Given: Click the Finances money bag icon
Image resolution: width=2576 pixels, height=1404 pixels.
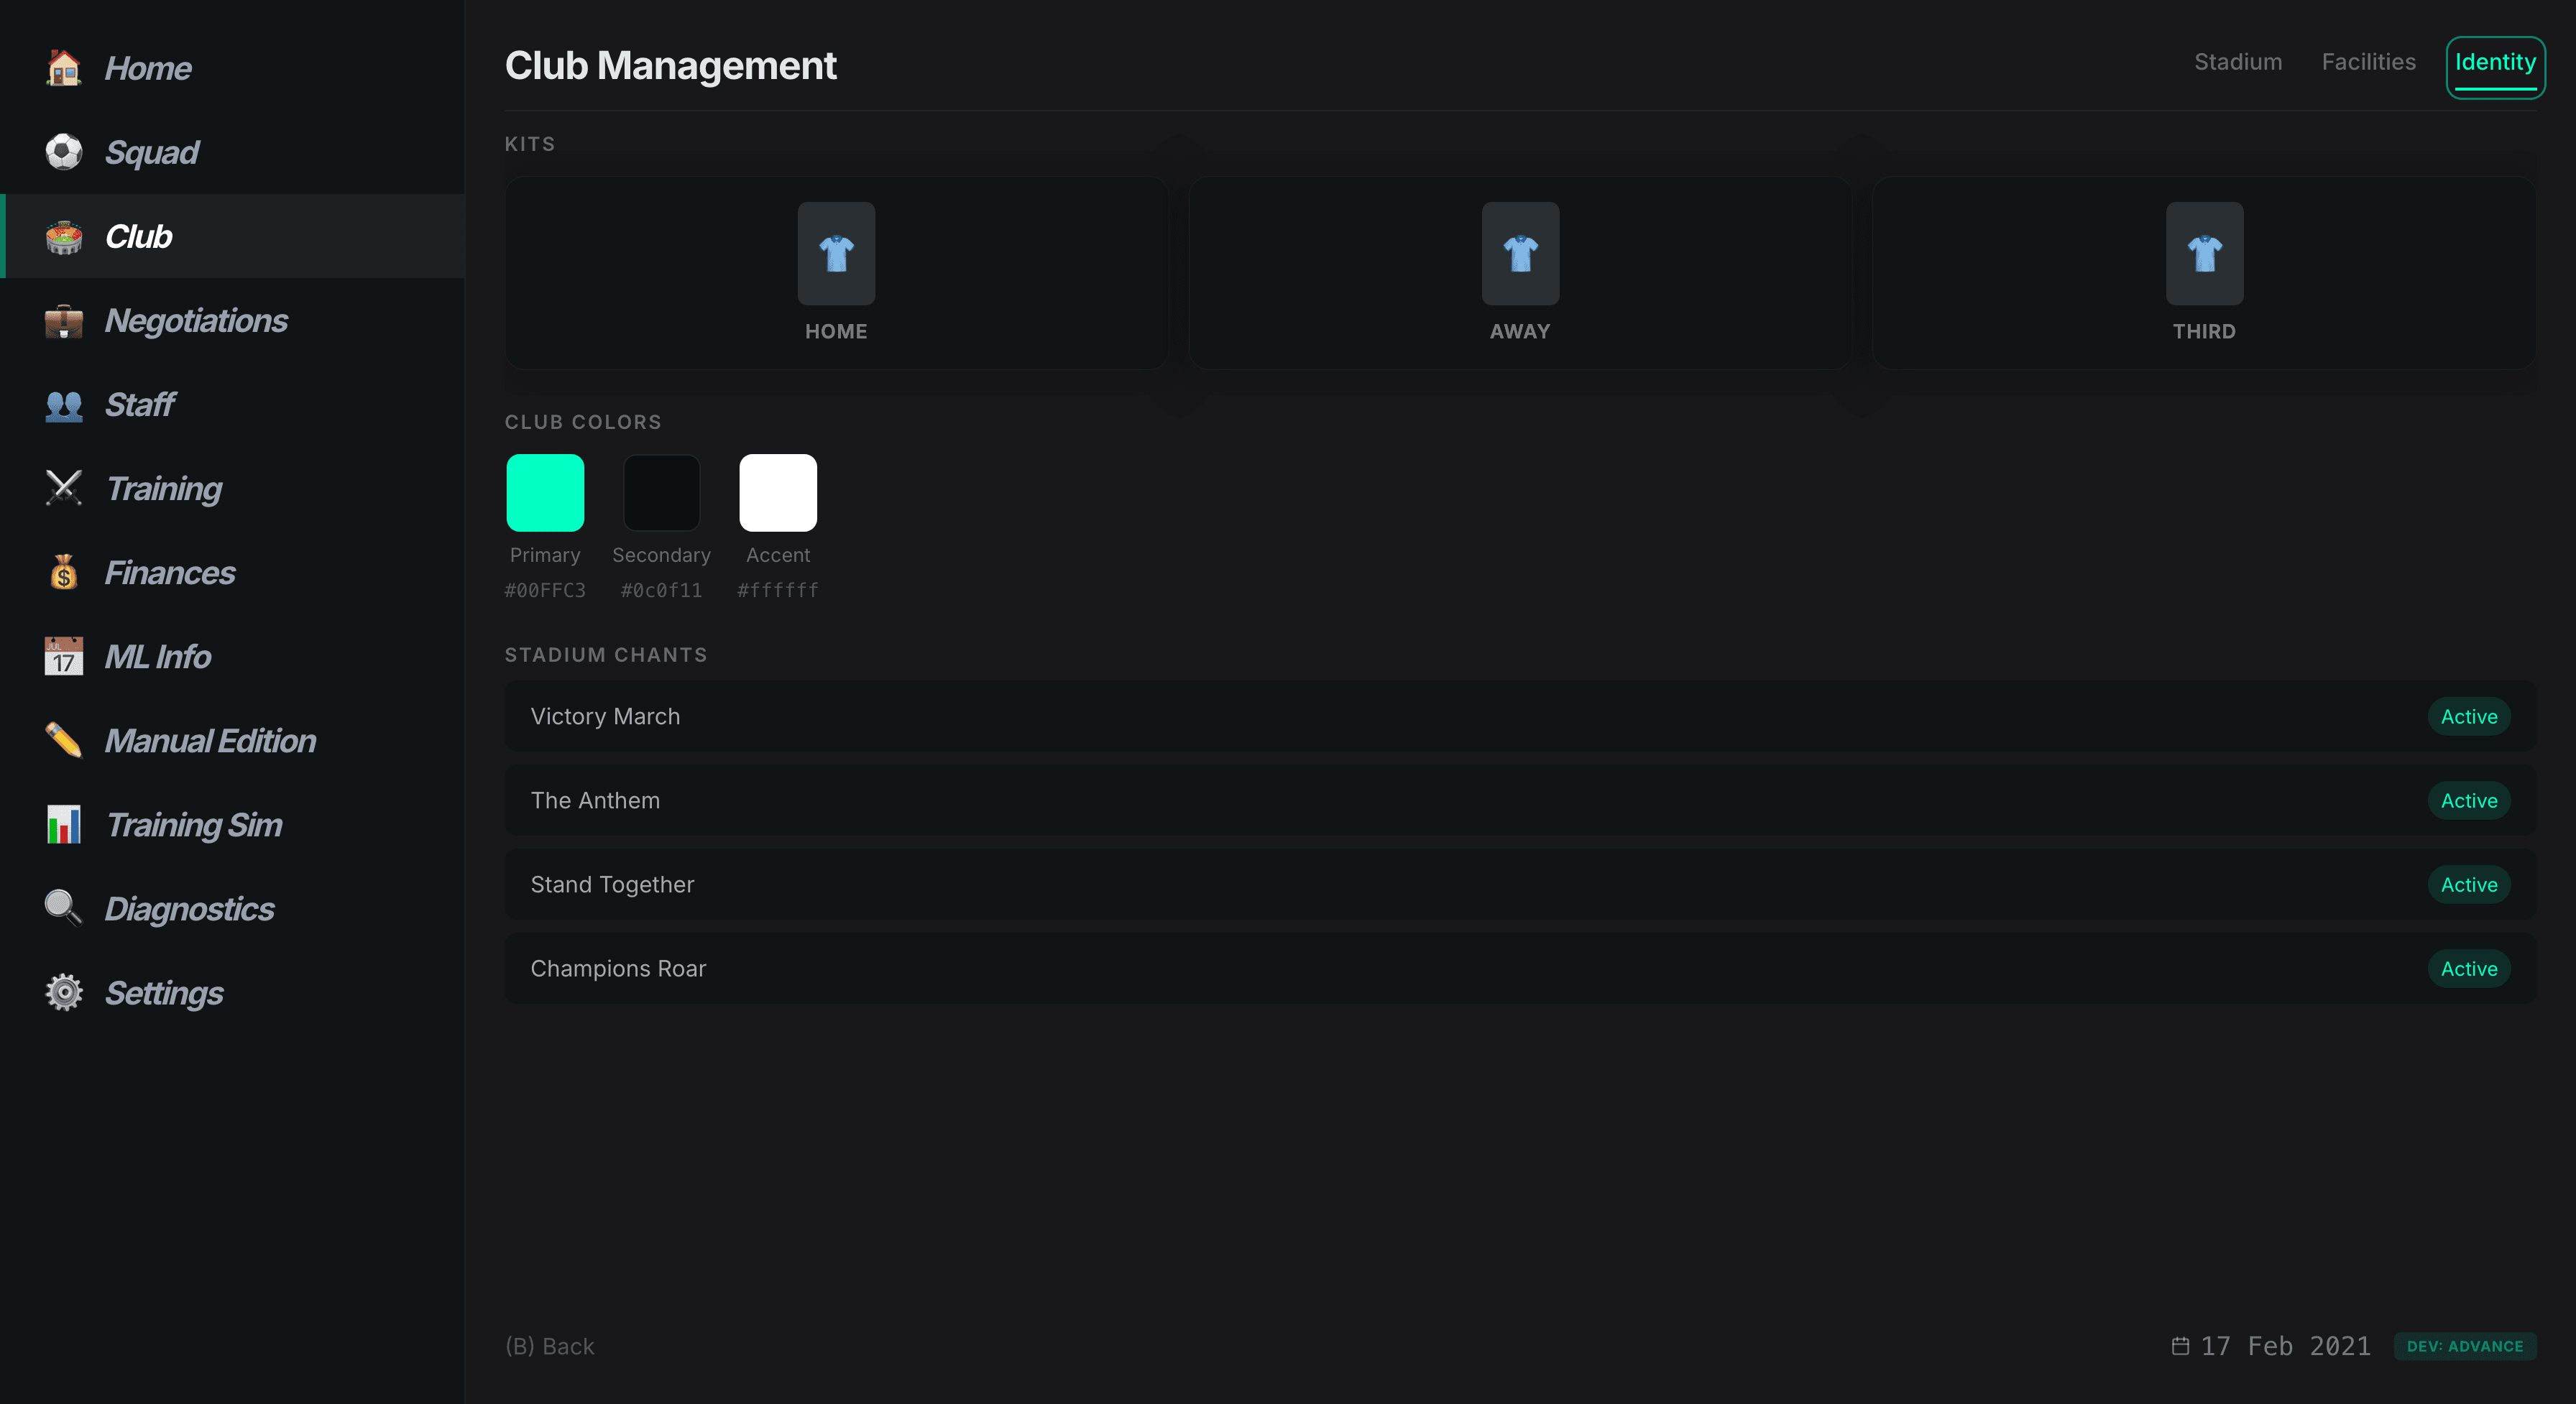Looking at the screenshot, I should pos(64,572).
